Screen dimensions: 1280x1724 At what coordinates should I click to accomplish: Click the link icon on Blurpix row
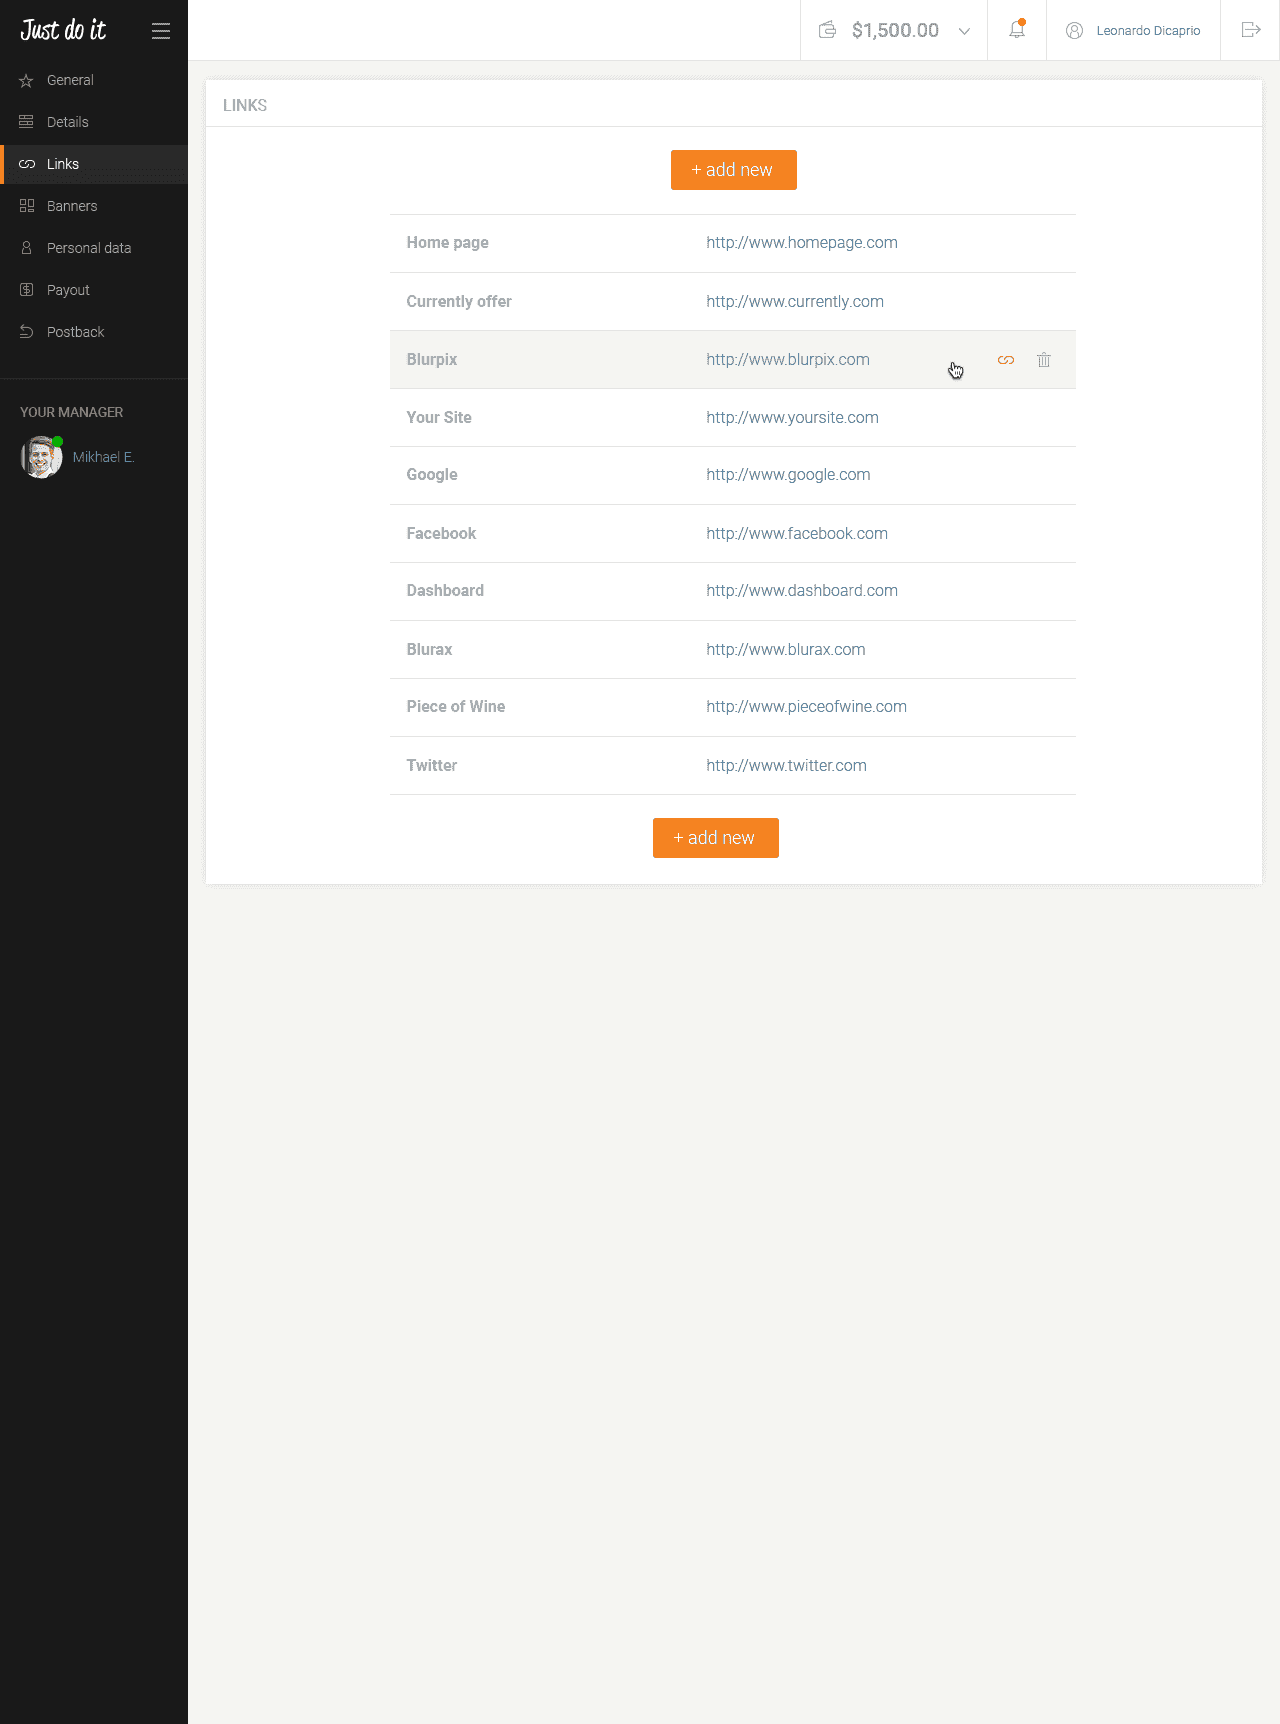click(1006, 360)
